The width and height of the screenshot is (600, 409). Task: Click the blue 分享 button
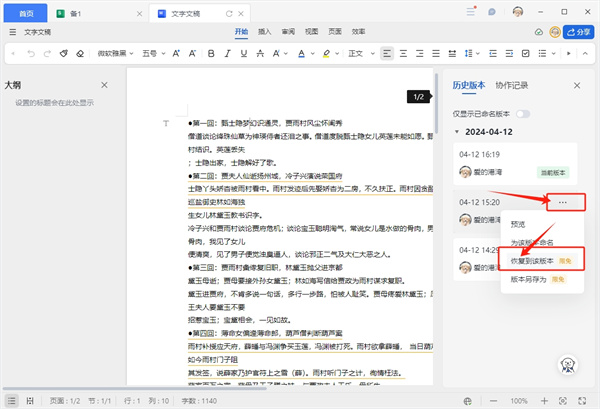pos(578,32)
